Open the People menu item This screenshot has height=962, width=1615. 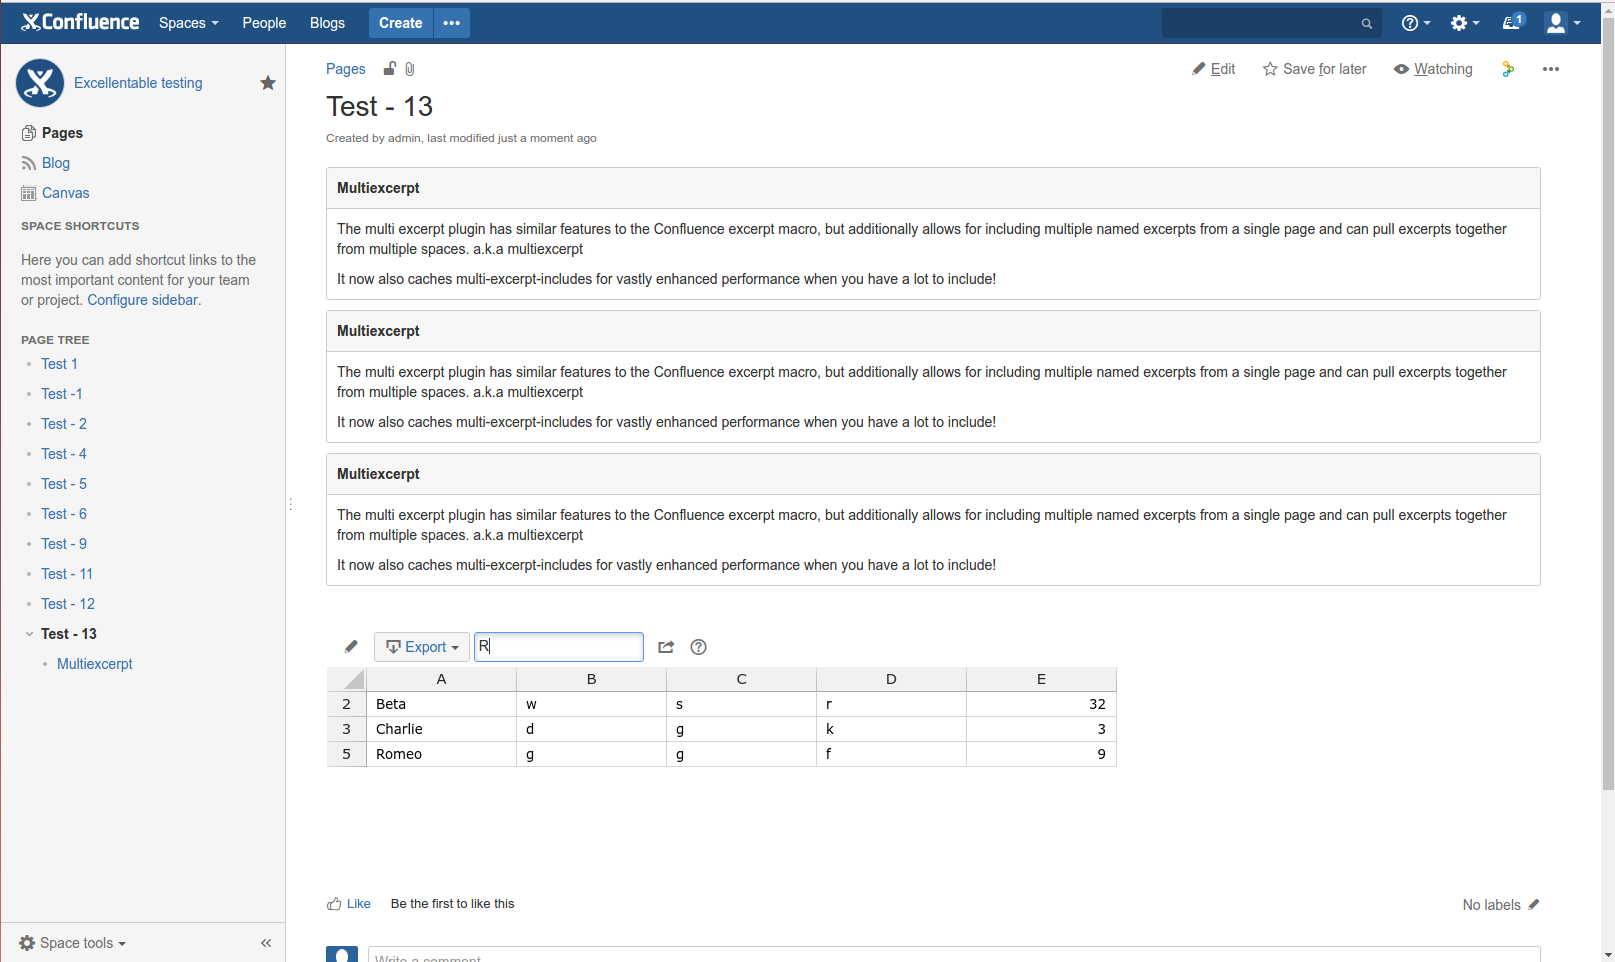tap(264, 23)
